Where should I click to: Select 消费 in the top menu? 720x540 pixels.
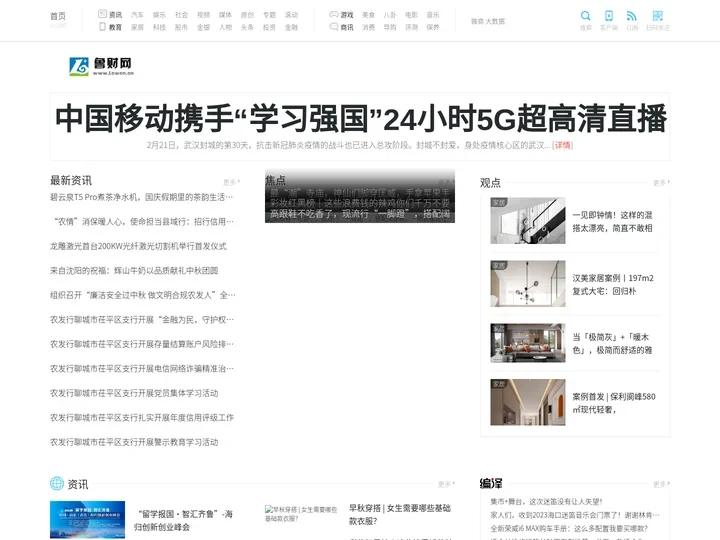point(368,27)
